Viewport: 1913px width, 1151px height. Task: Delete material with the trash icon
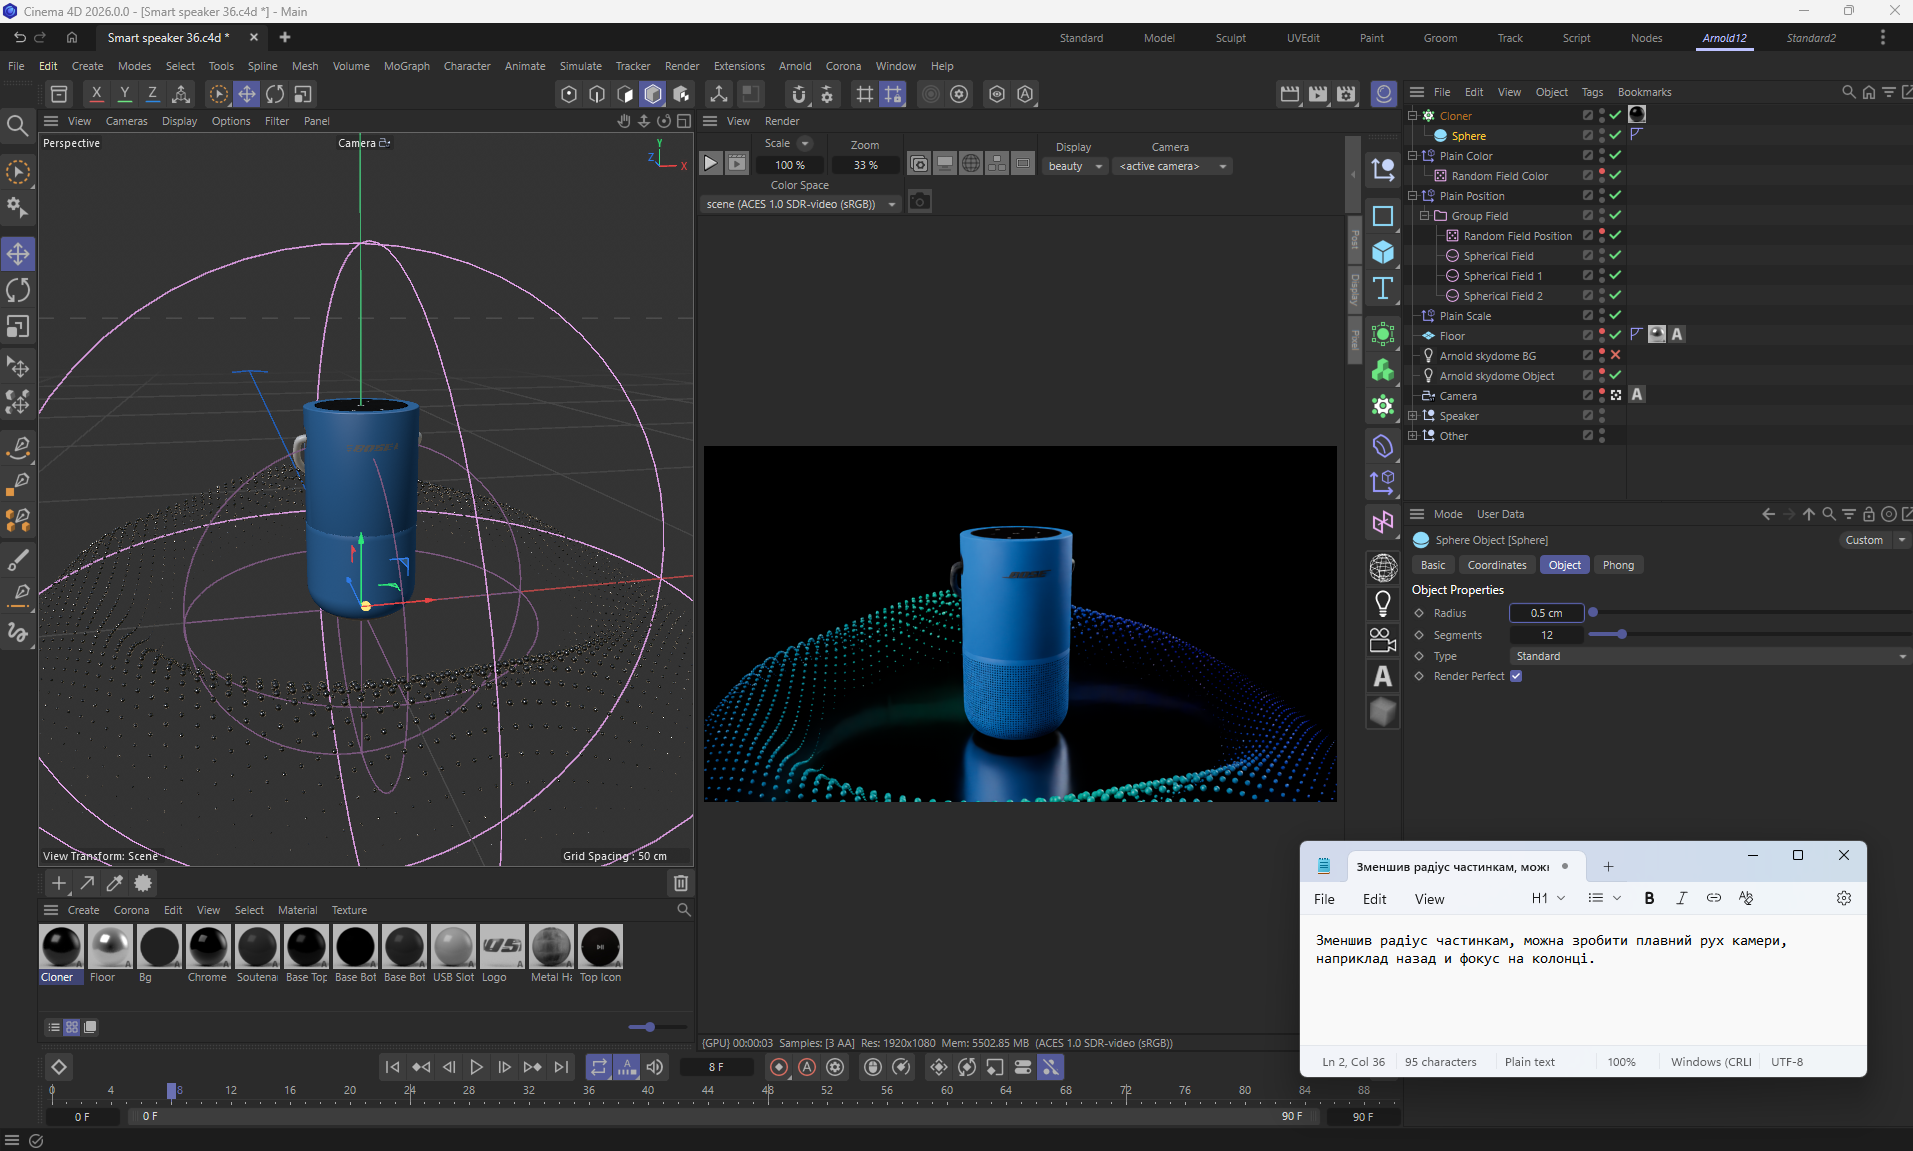(681, 883)
